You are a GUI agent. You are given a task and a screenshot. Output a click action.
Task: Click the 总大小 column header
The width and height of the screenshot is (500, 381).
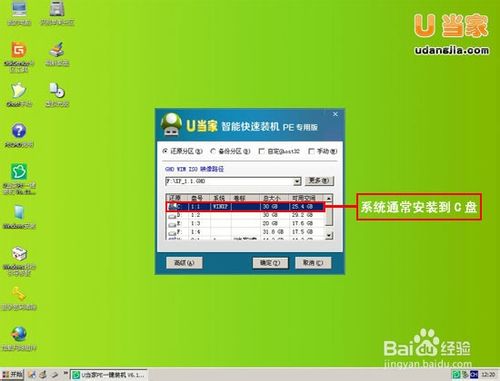coord(274,198)
